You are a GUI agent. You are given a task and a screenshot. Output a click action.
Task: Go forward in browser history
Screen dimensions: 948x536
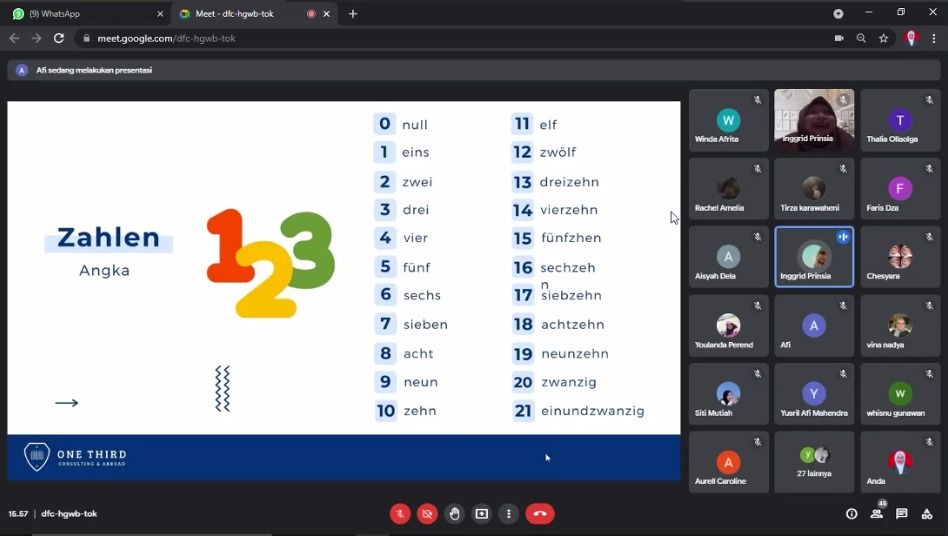point(37,38)
